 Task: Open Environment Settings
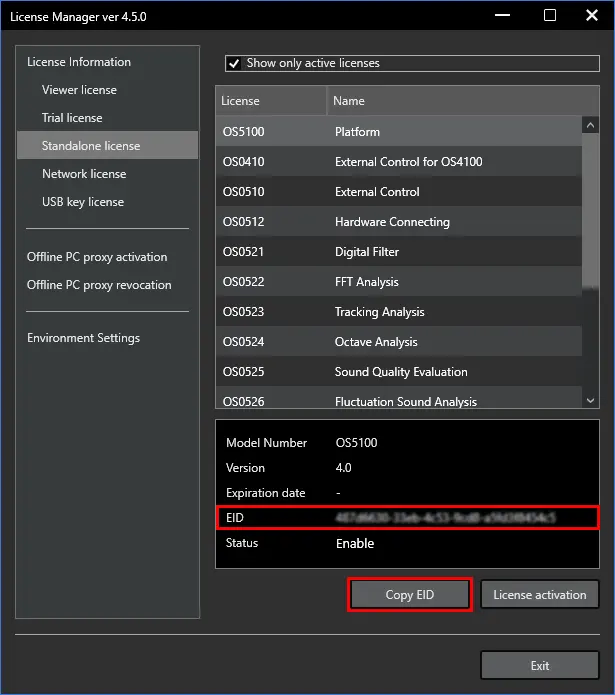(x=83, y=338)
